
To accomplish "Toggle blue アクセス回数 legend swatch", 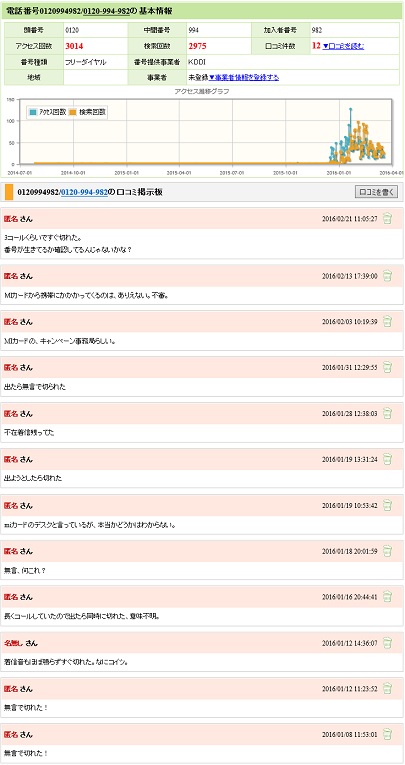I will click(x=33, y=112).
